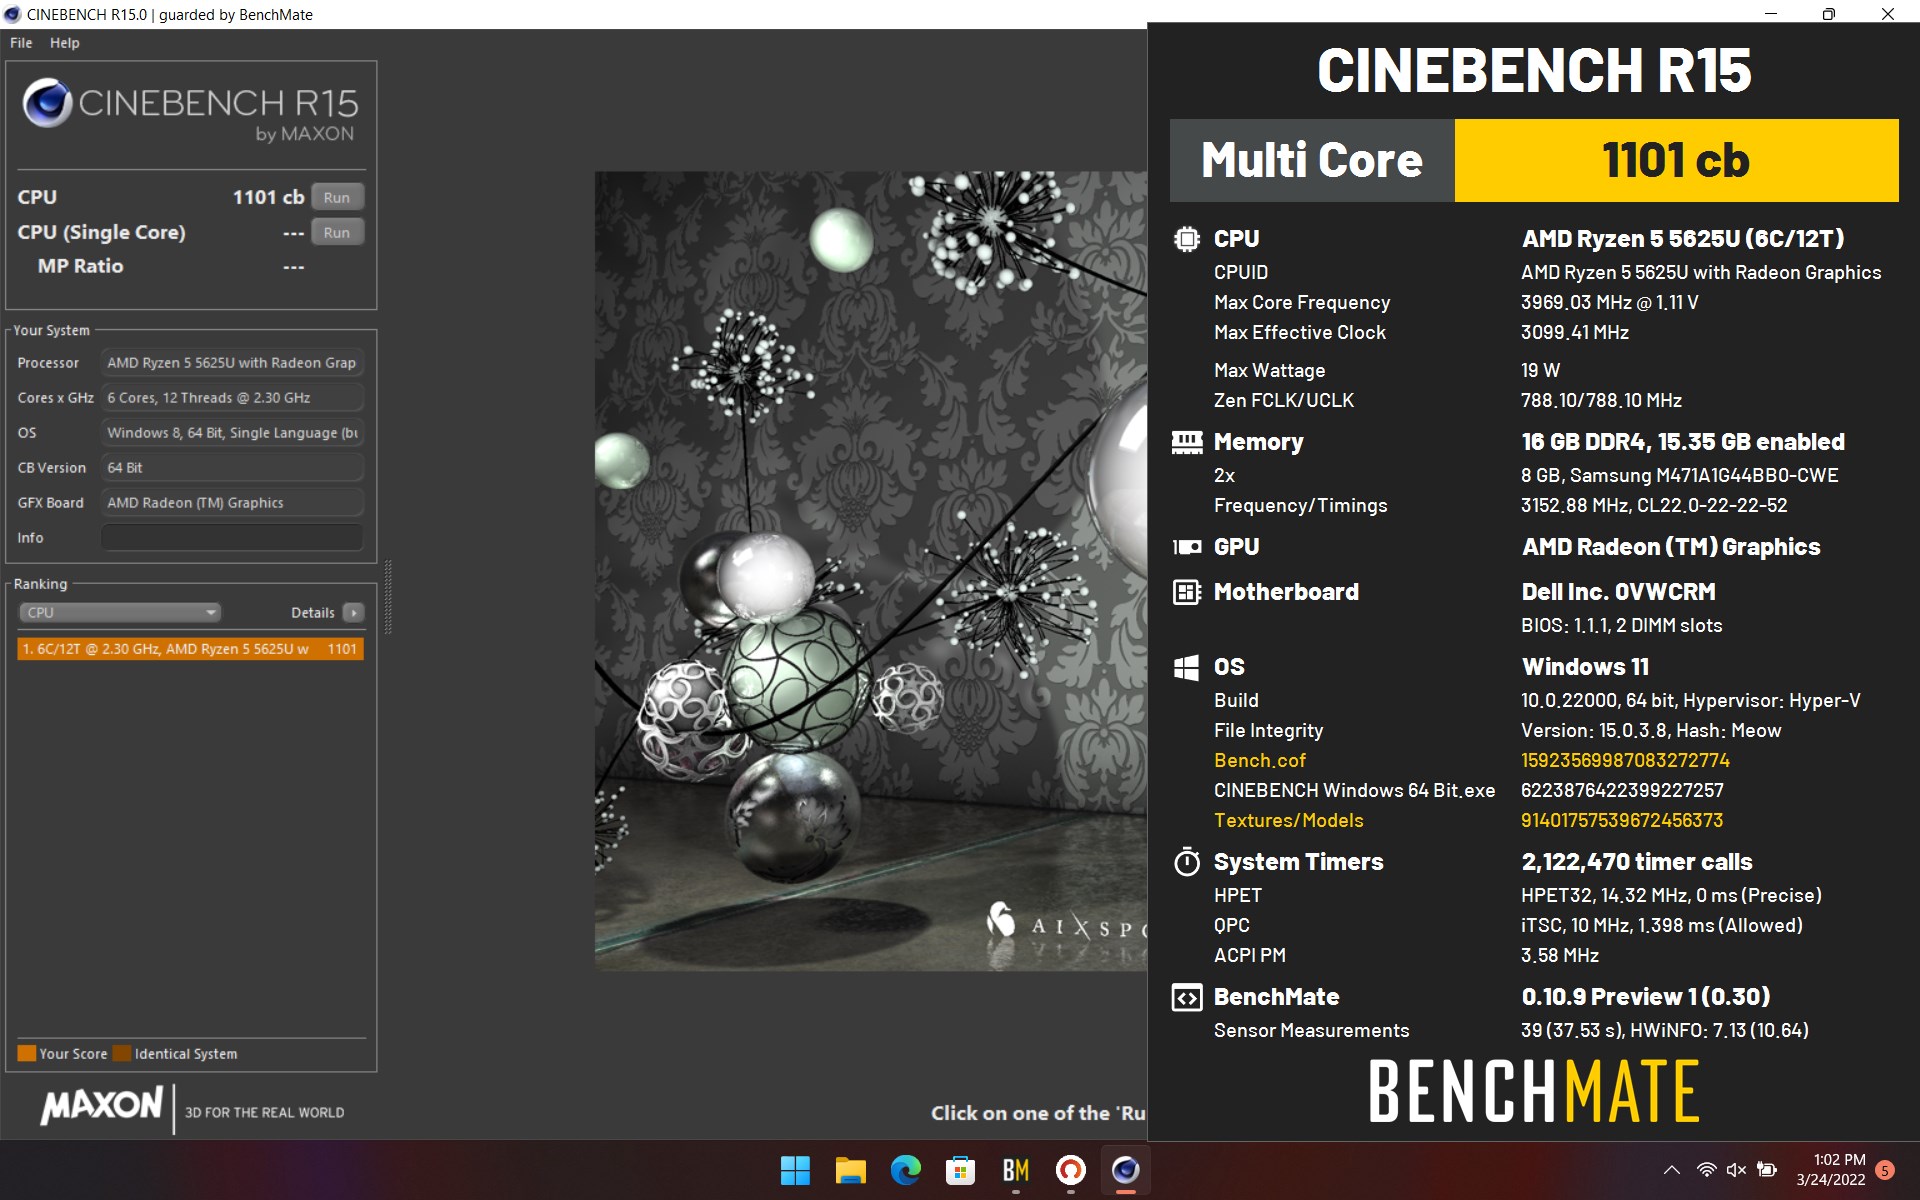Minimize the Cinebench window

1771,14
